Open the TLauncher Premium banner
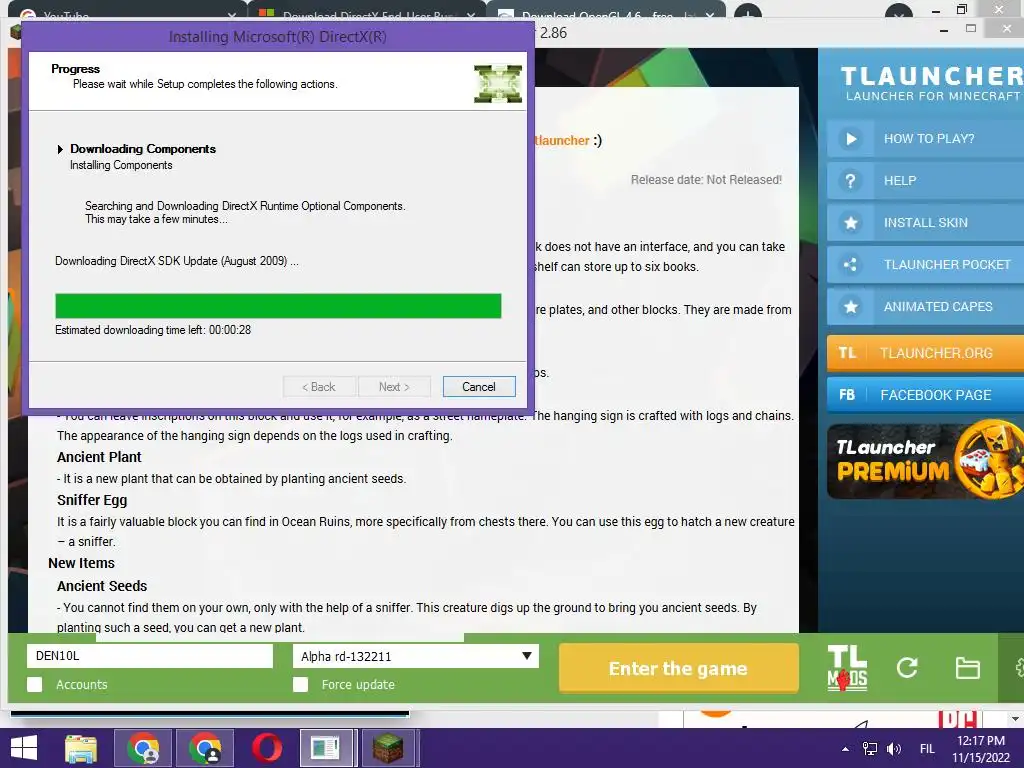Screen dimensions: 1024x768 click(925, 461)
